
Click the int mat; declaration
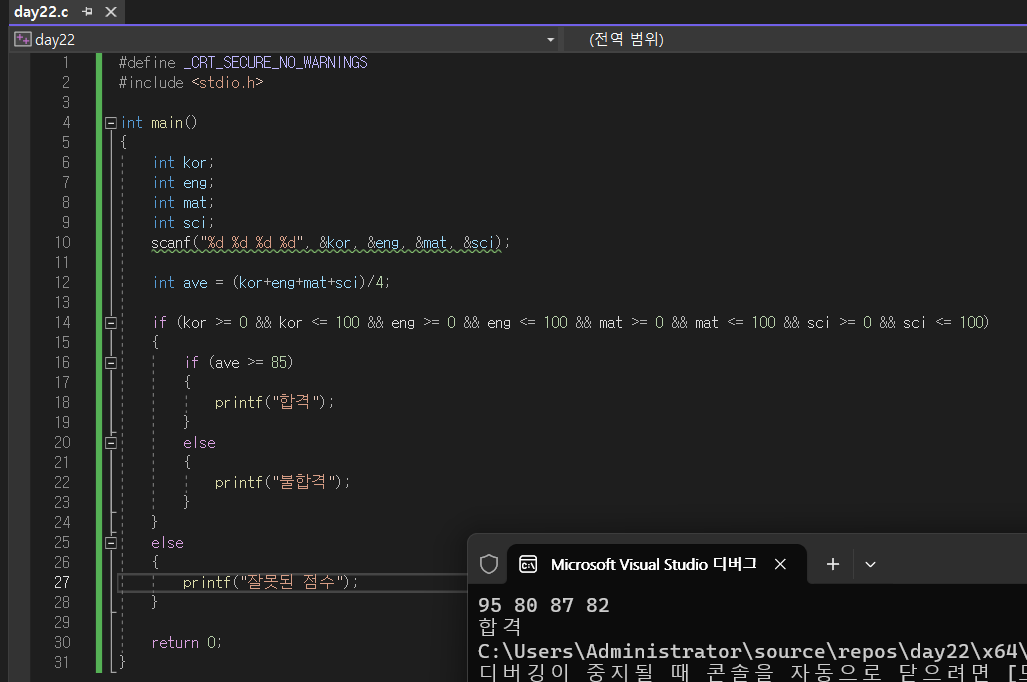(x=183, y=203)
